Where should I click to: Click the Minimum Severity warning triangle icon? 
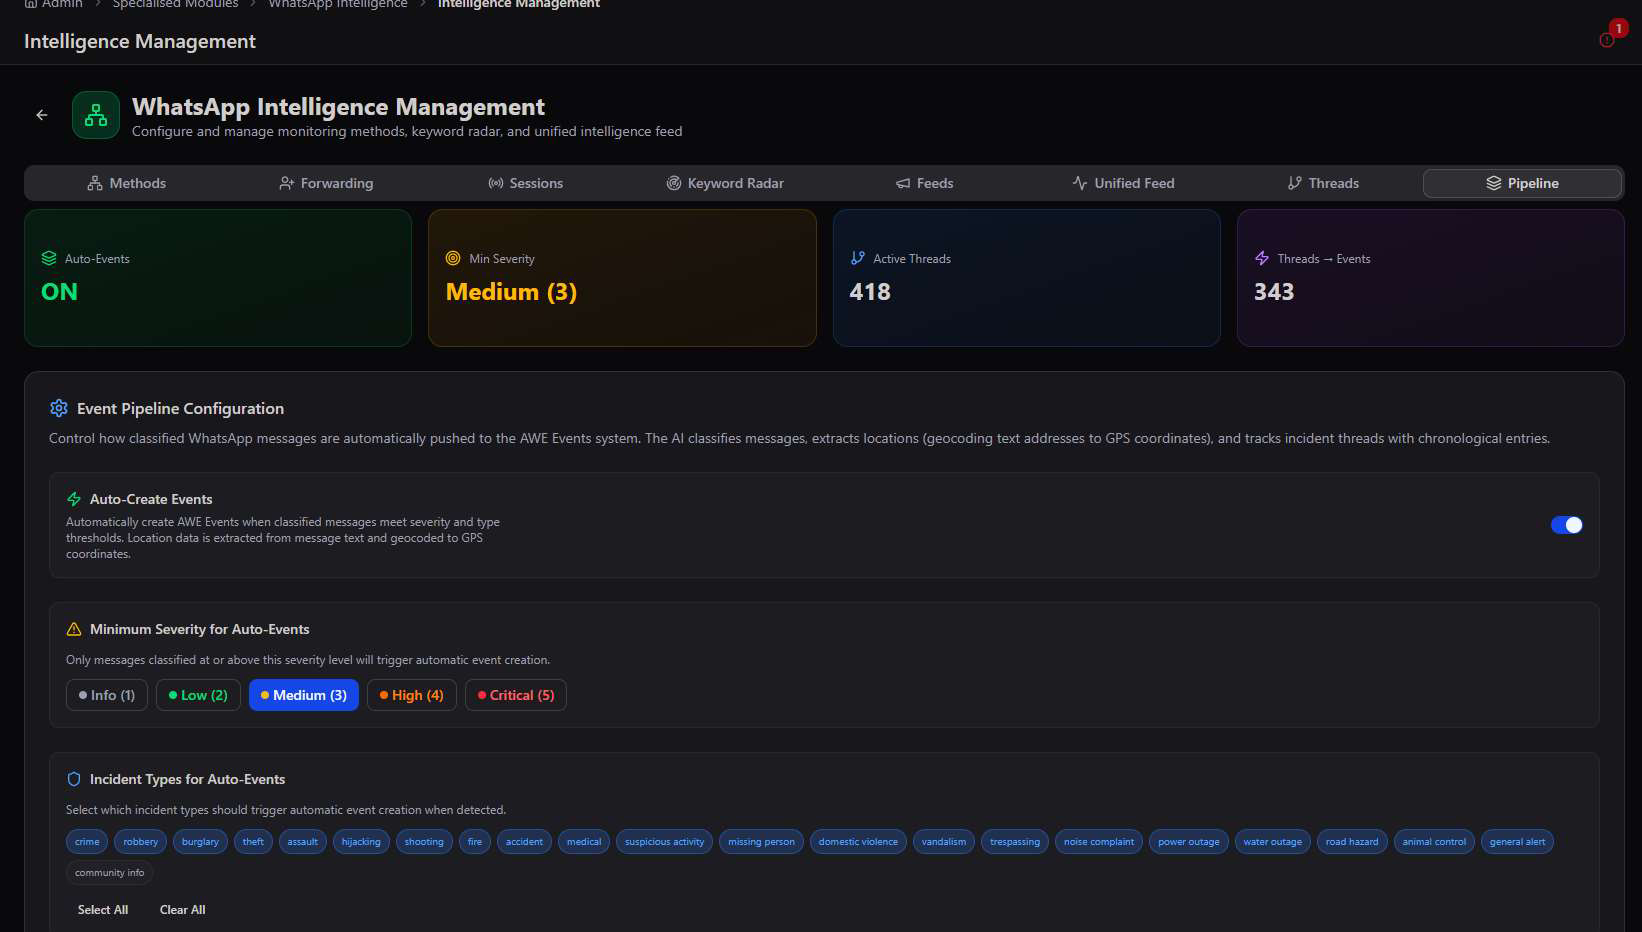(74, 629)
